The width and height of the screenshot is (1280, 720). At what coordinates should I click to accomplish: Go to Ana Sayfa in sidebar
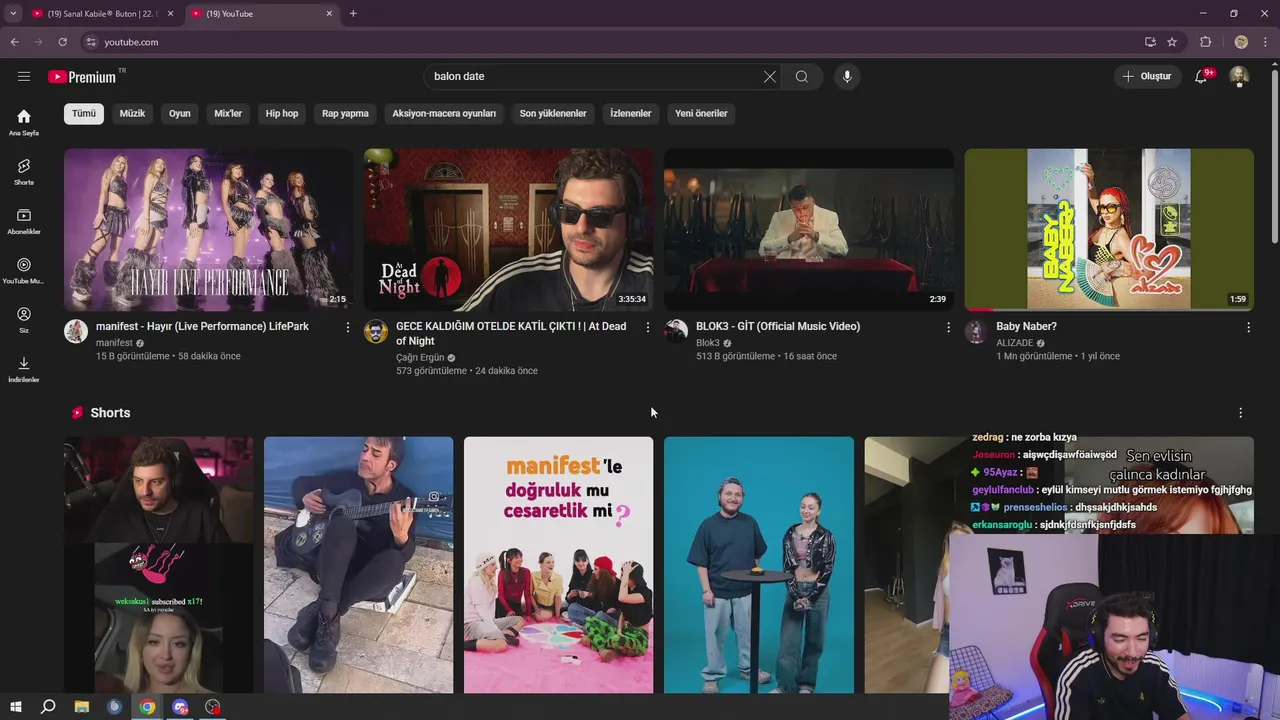click(24, 122)
